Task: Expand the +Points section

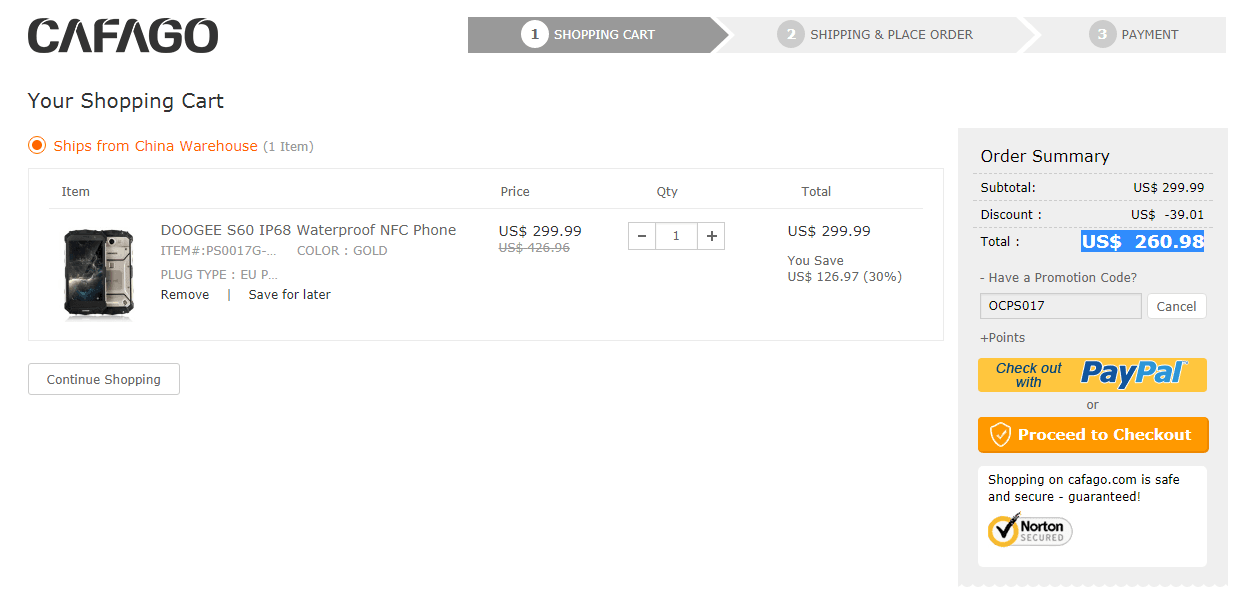Action: pos(1002,338)
